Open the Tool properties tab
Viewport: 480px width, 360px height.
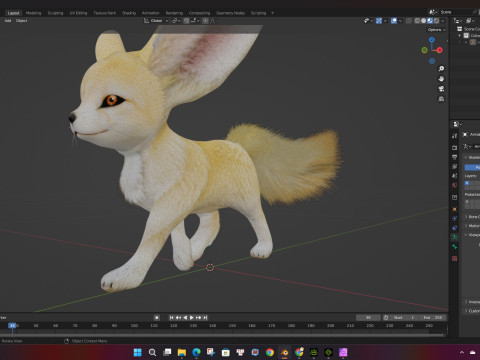pos(455,136)
